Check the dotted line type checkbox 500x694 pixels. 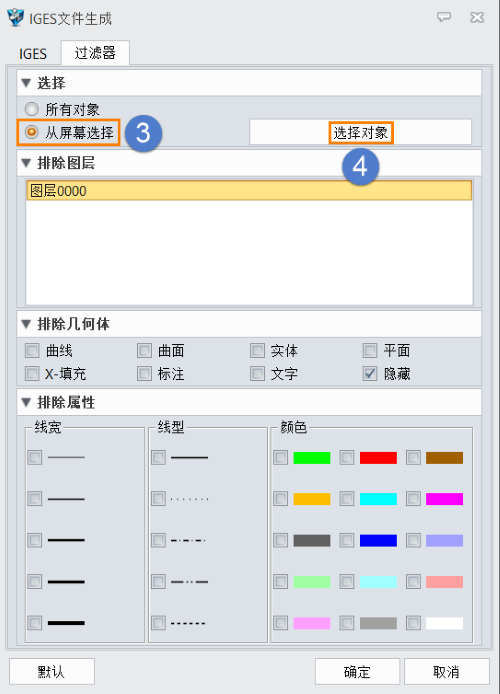(x=158, y=499)
